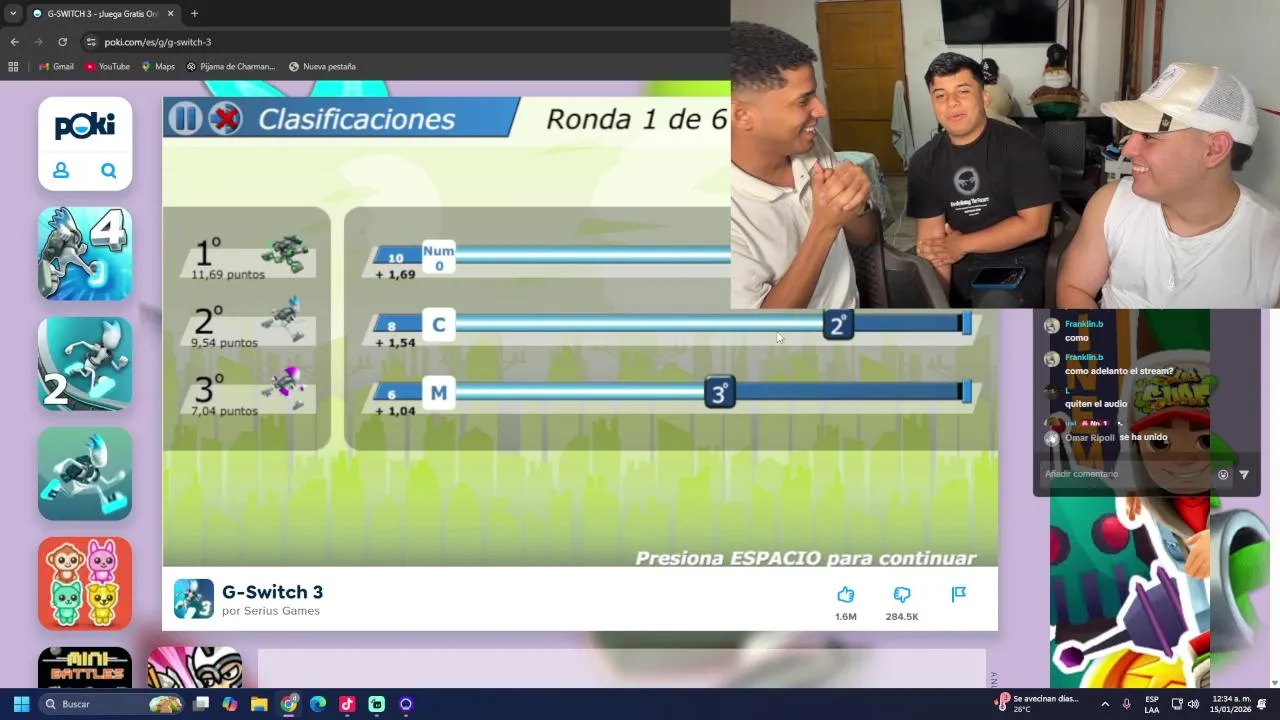Open the YouTube bookmark
This screenshot has height=720, width=1280.
tap(107, 66)
